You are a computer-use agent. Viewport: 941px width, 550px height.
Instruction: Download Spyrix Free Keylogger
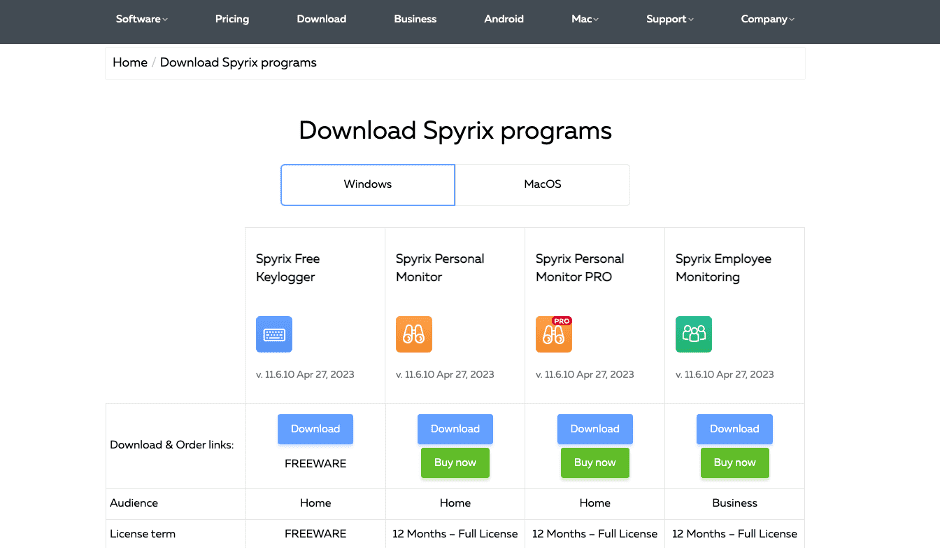315,429
